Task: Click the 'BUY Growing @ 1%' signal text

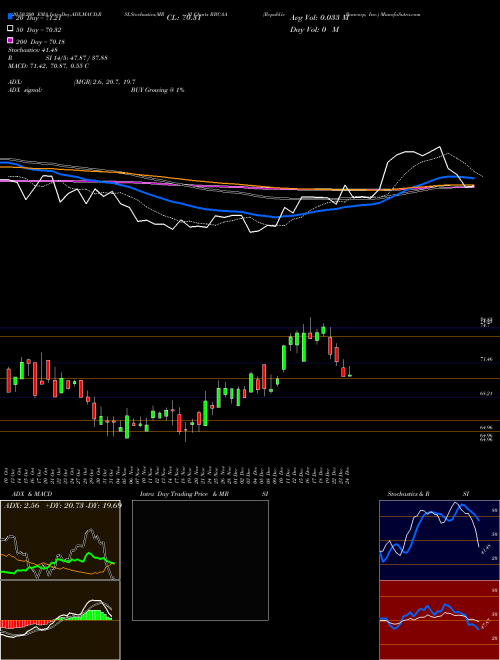Action: click(157, 90)
